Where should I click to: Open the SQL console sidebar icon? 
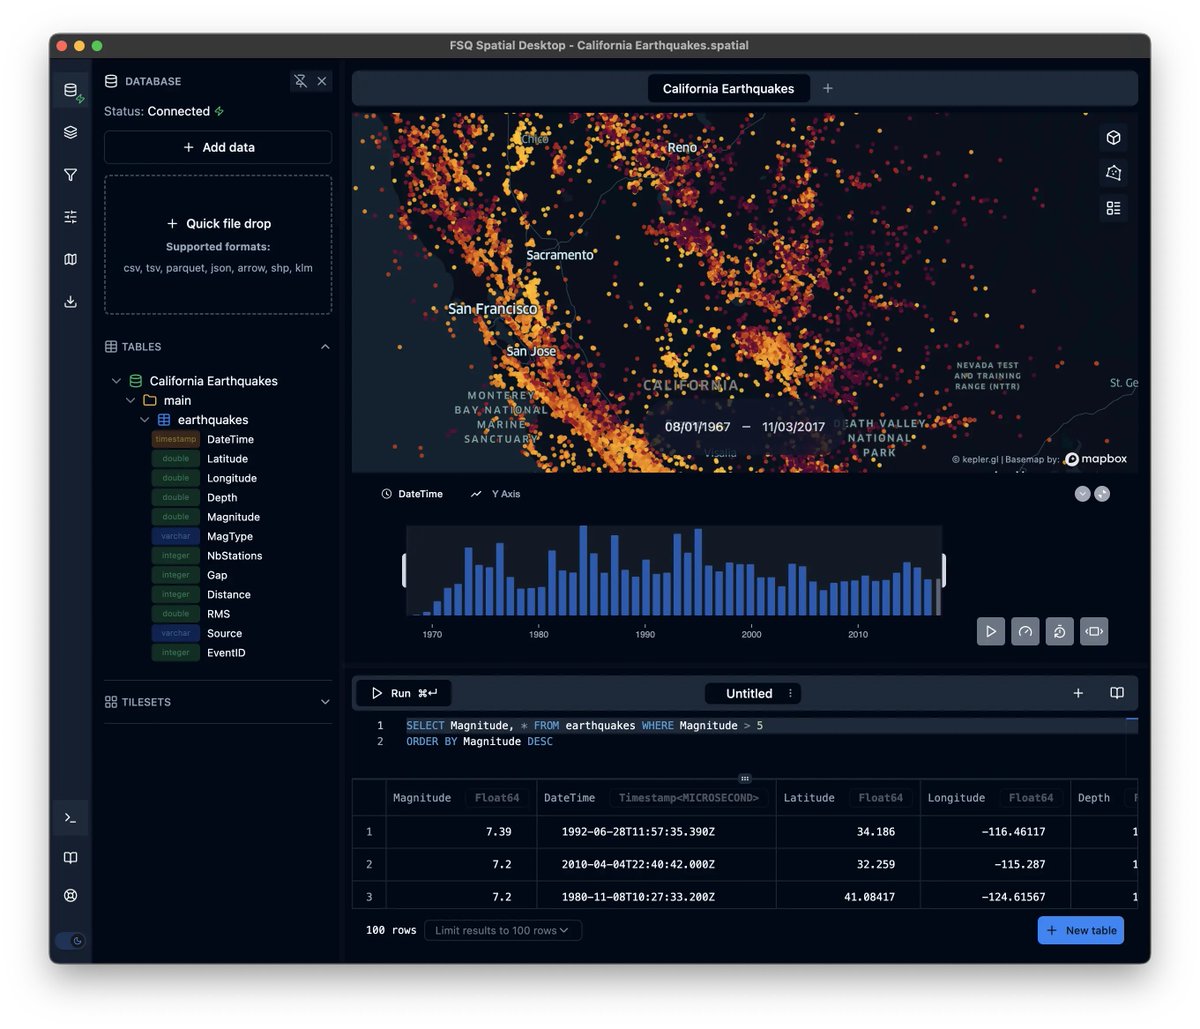point(70,818)
